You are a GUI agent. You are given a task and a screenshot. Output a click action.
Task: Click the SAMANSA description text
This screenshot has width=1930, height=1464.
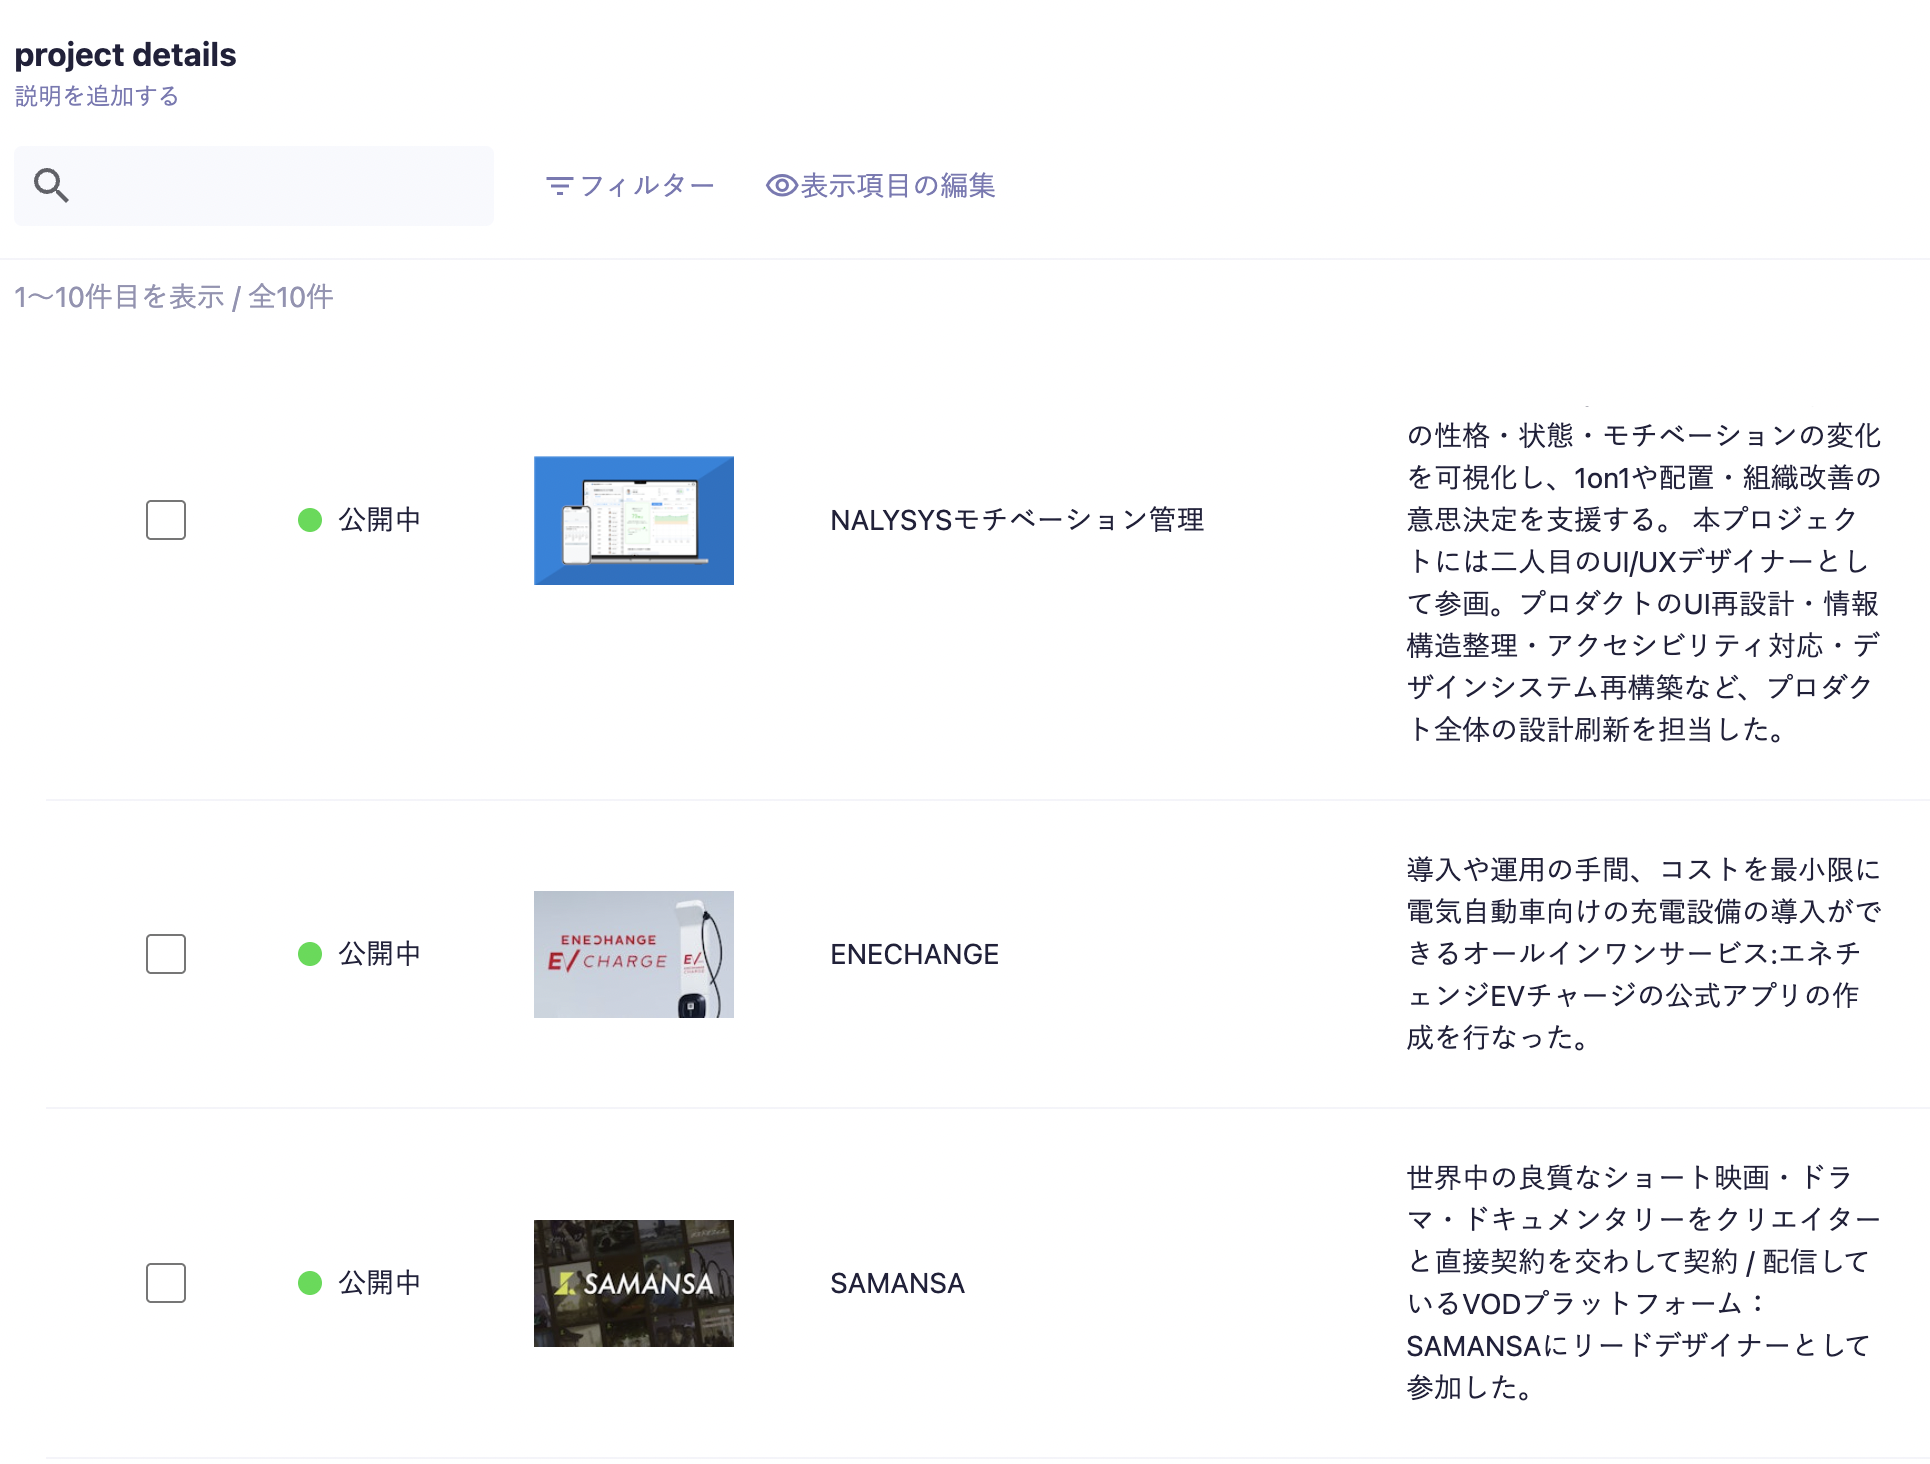pyautogui.click(x=1640, y=1283)
